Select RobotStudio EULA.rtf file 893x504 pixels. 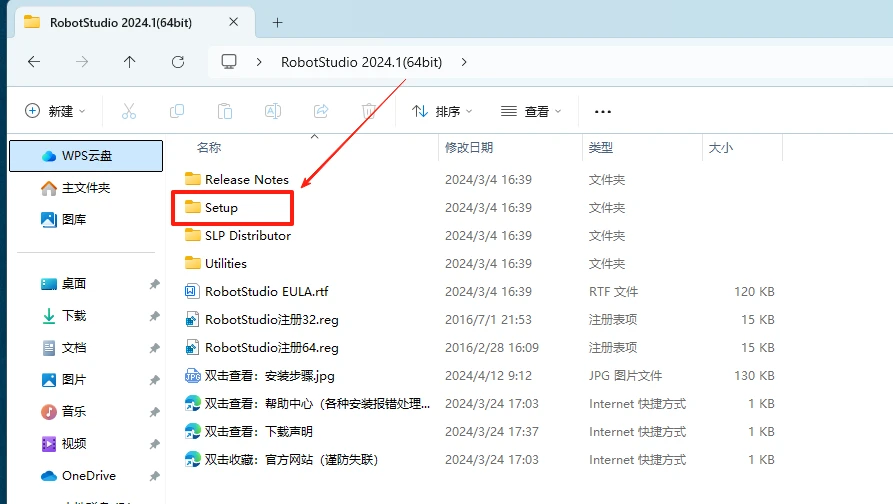267,291
